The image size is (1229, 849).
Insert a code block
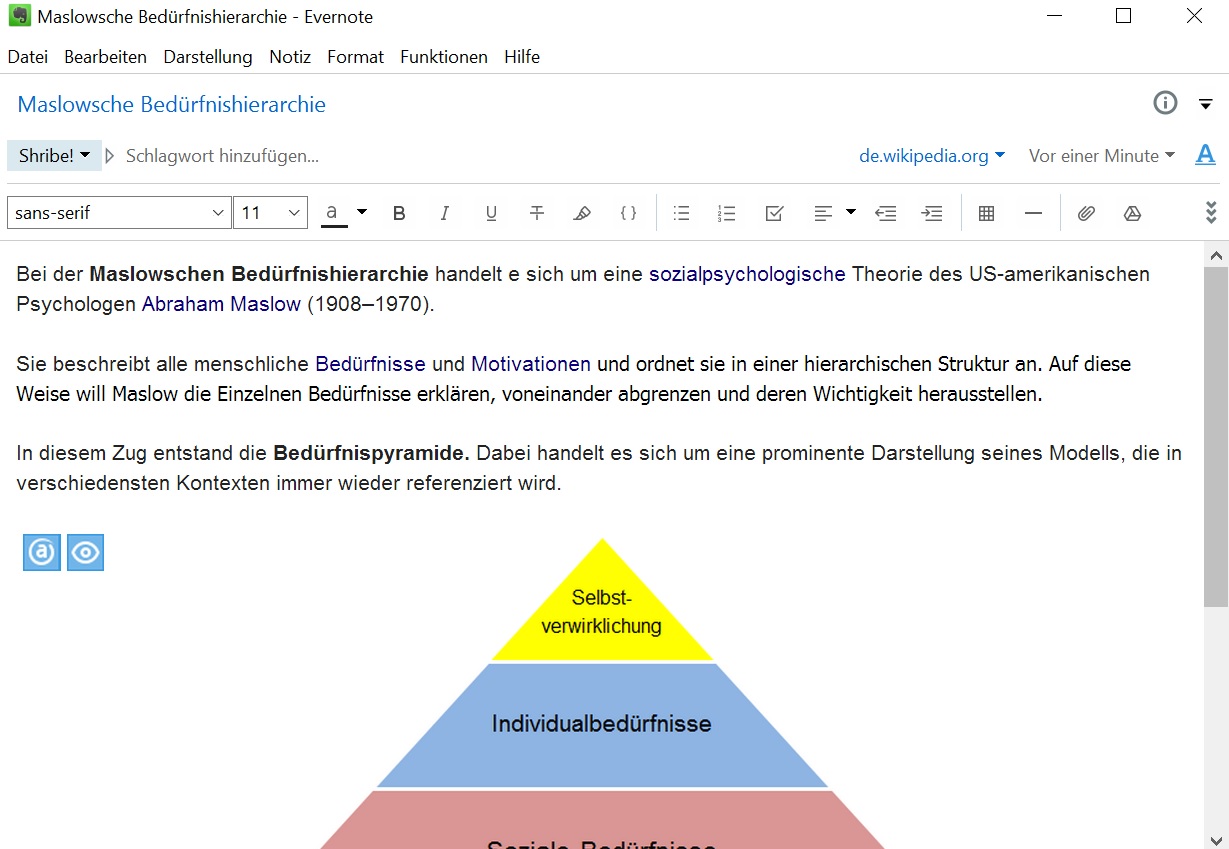(628, 213)
